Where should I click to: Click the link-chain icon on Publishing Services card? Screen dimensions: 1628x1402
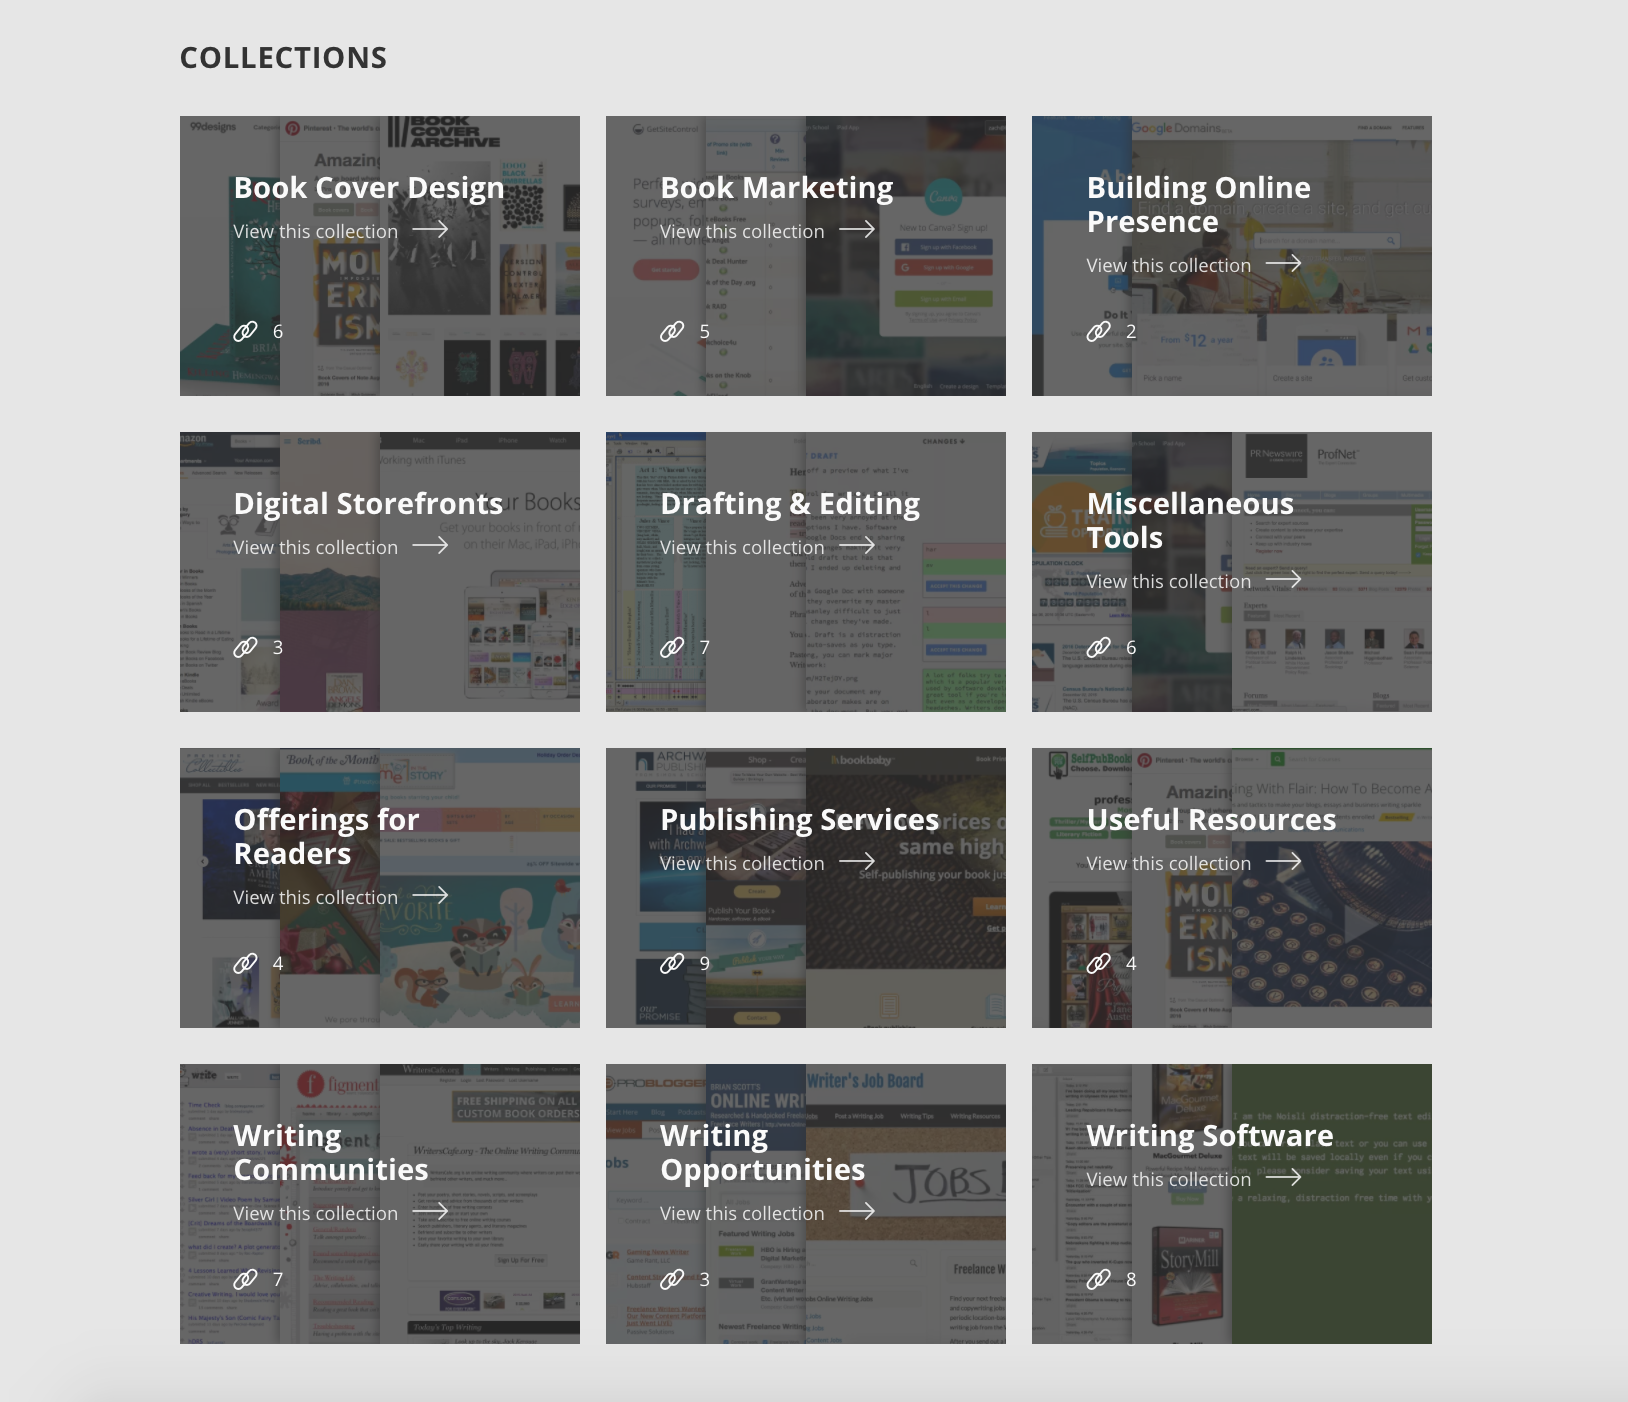672,963
